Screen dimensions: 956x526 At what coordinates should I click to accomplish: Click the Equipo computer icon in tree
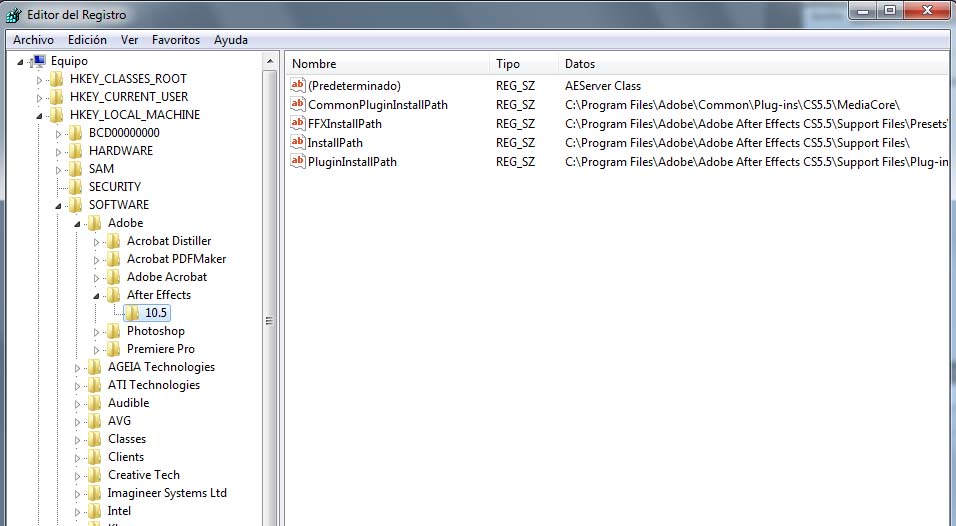(39, 61)
